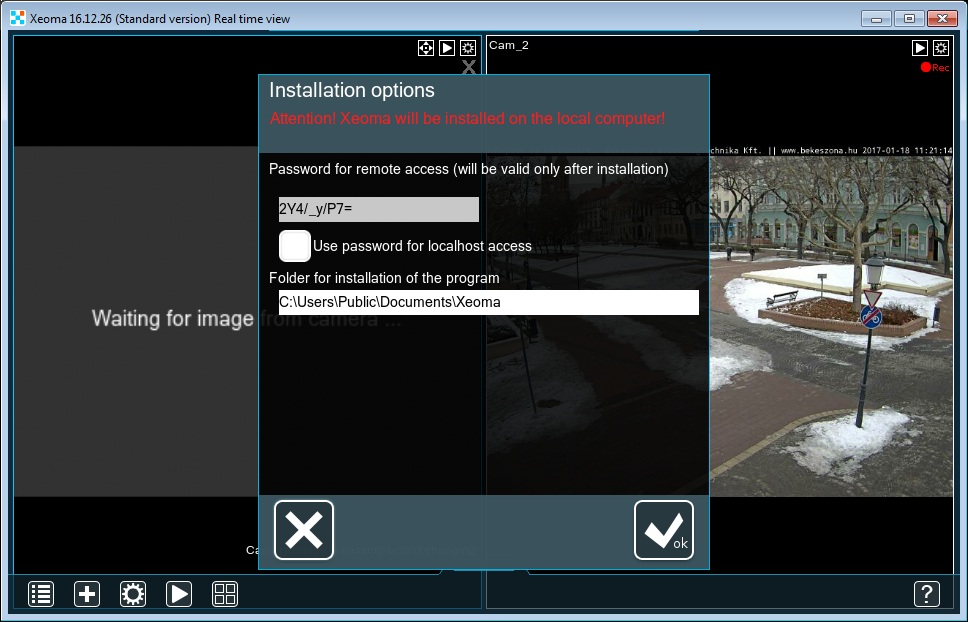Click the installation folder path field
This screenshot has height=622, width=968.
click(x=488, y=302)
